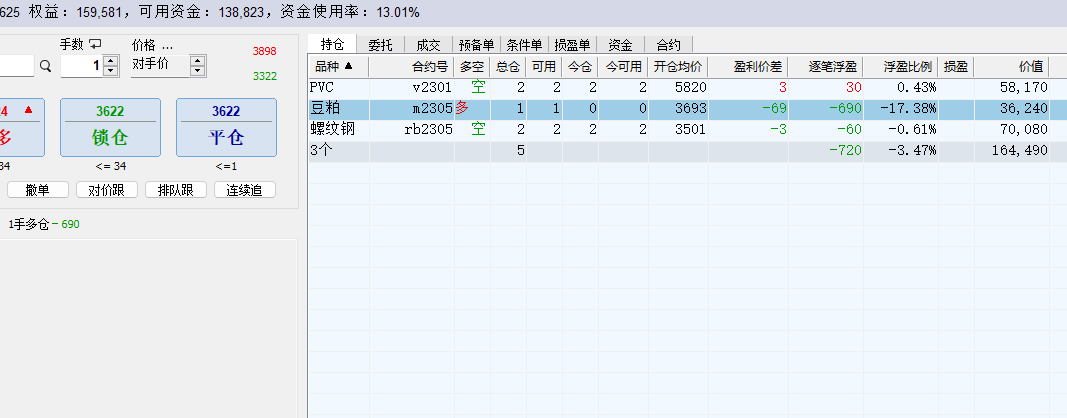
Task: Click the 撤单 cancel order button
Action: [37, 190]
